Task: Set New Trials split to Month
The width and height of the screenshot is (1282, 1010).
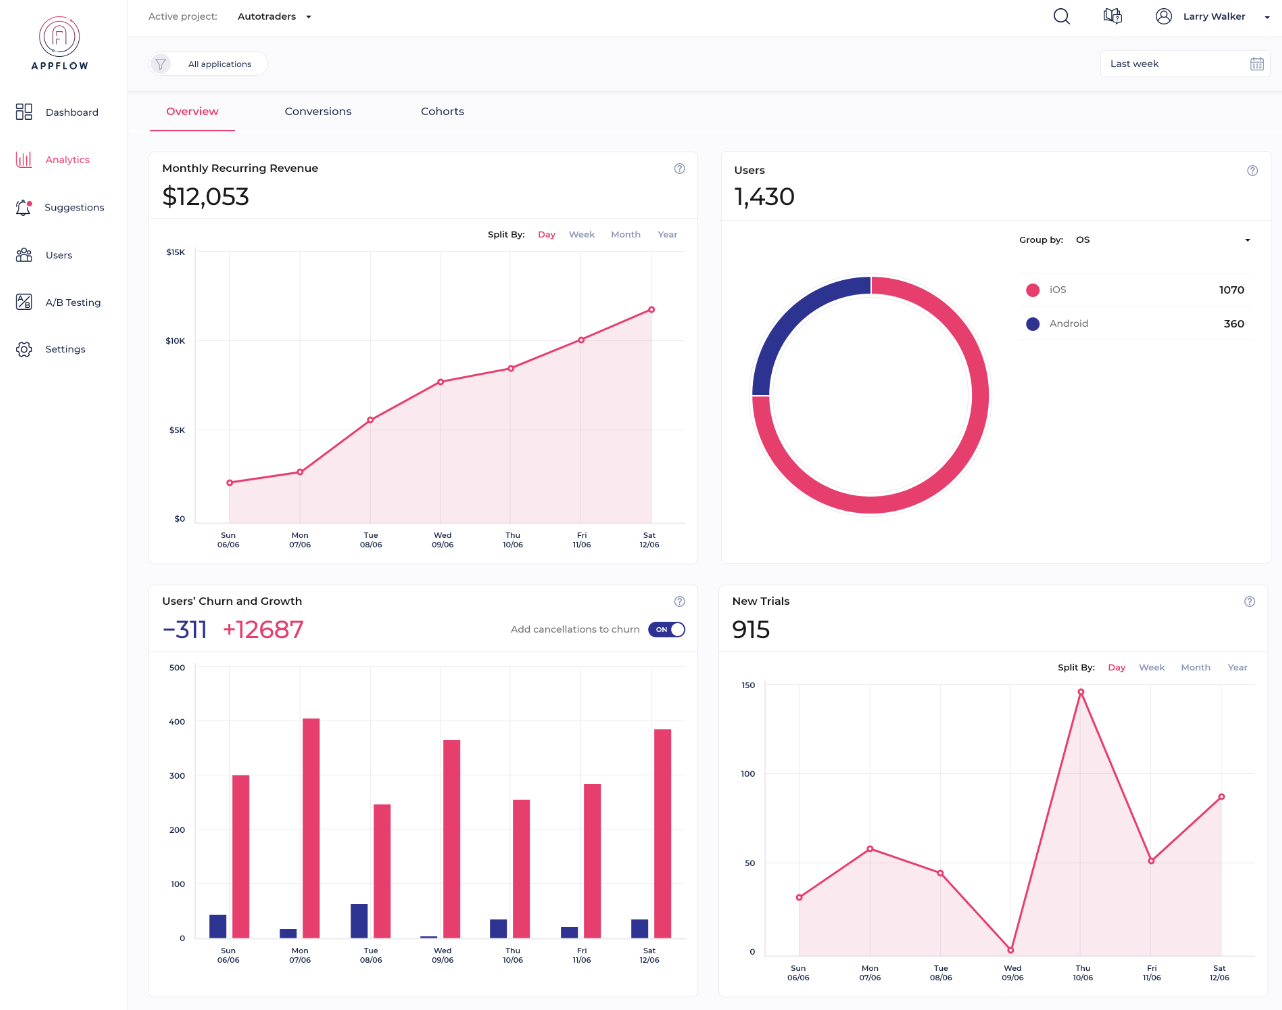Action: coord(1195,667)
